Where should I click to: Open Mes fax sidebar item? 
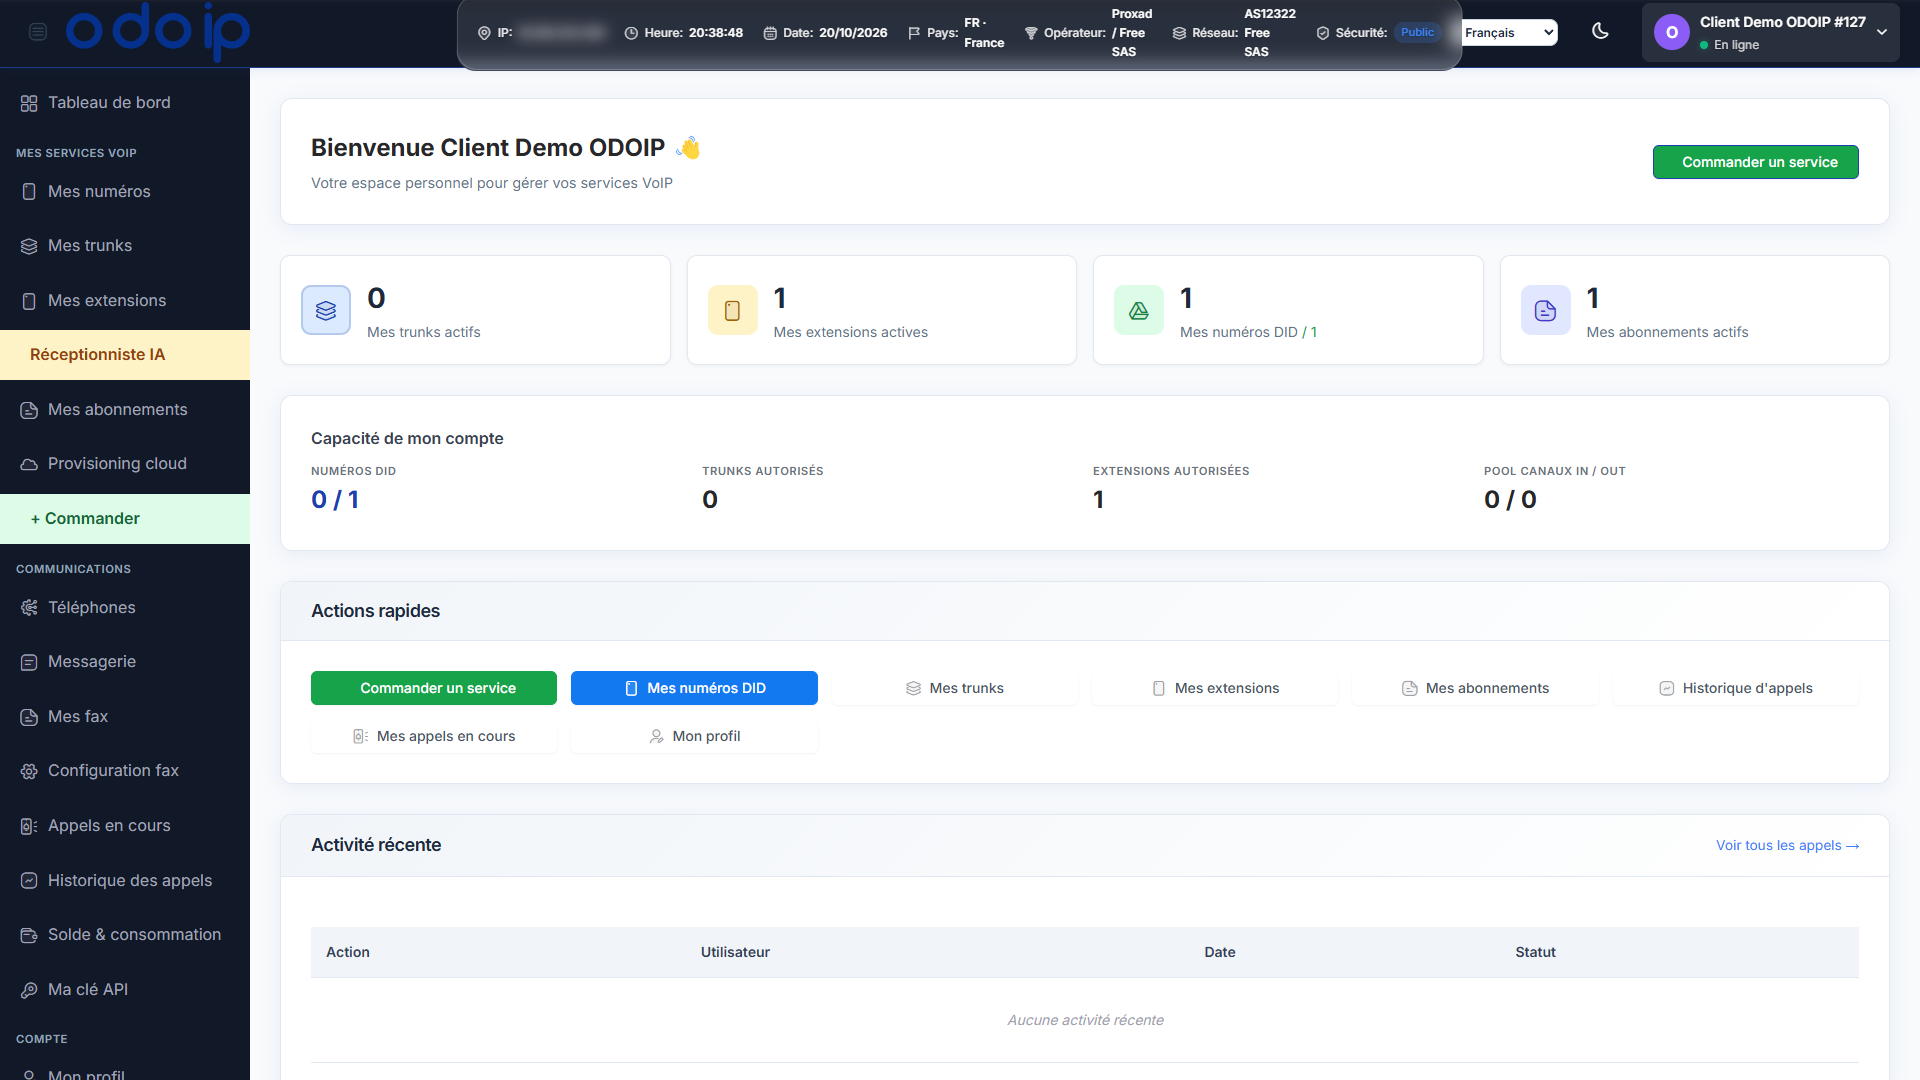click(125, 716)
